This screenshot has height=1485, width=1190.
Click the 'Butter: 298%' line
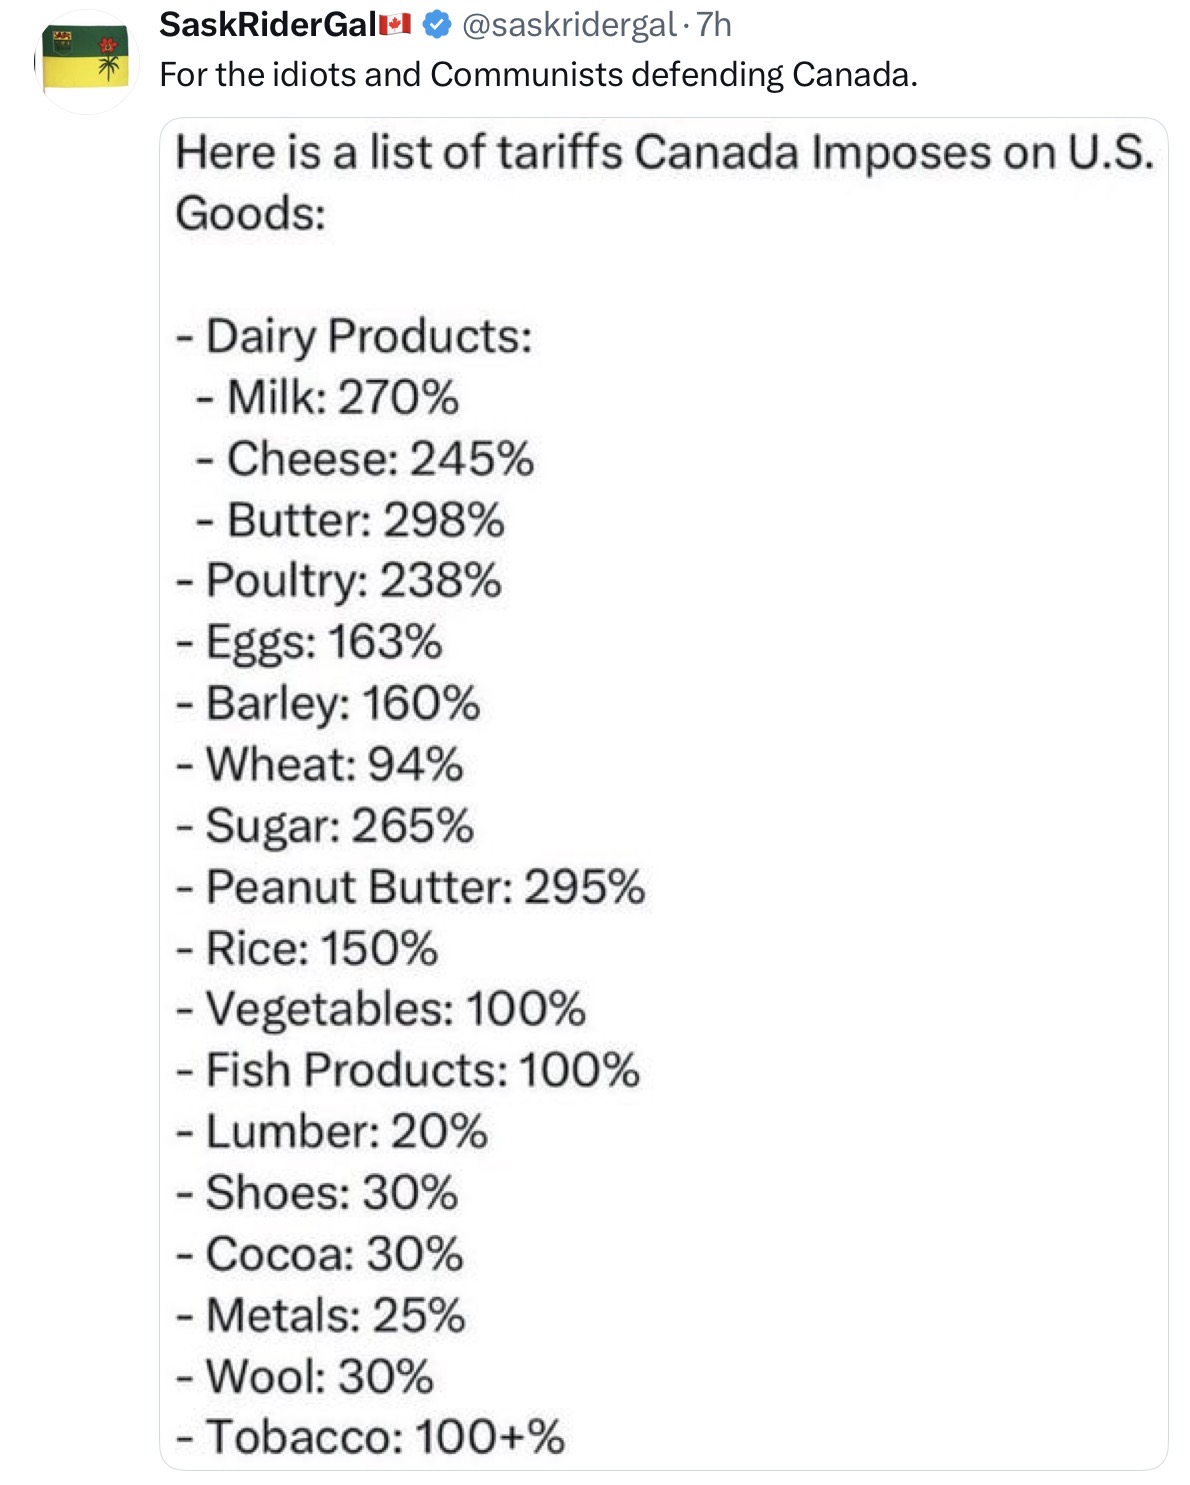tap(350, 520)
